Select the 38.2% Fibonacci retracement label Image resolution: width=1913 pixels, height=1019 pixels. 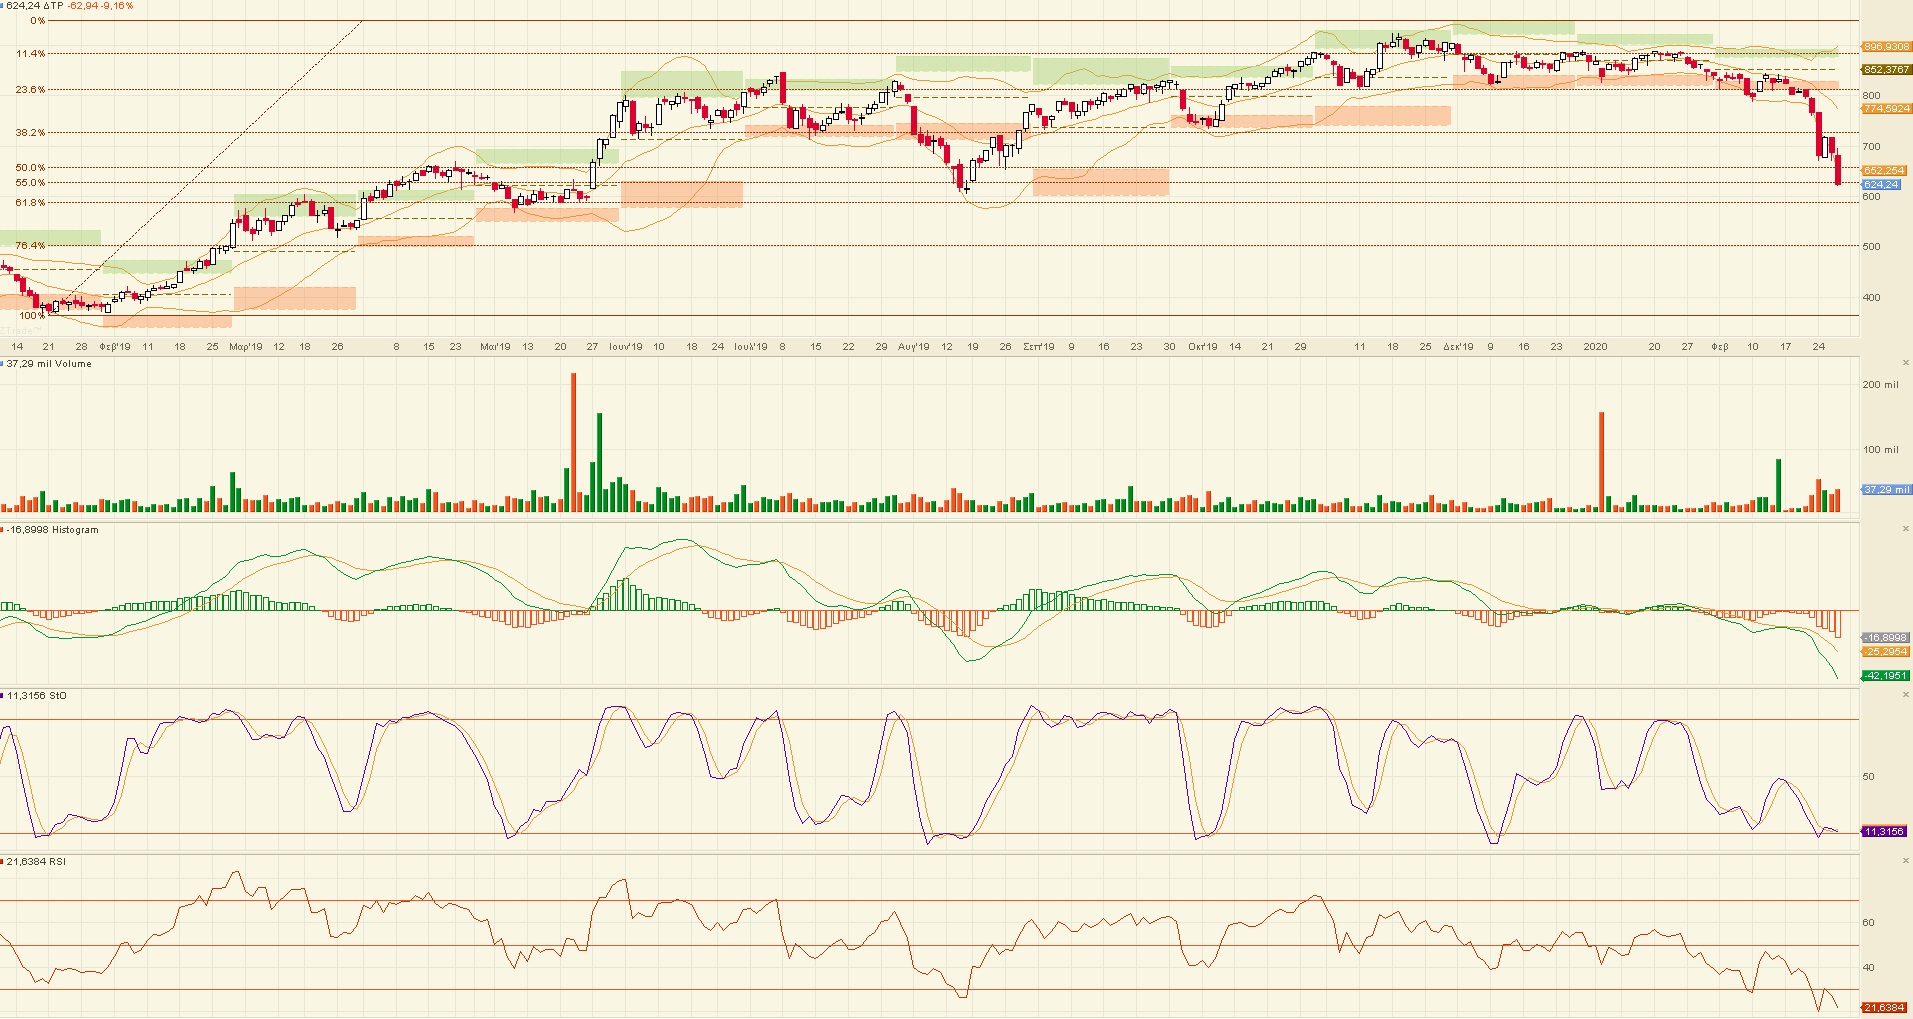[30, 133]
